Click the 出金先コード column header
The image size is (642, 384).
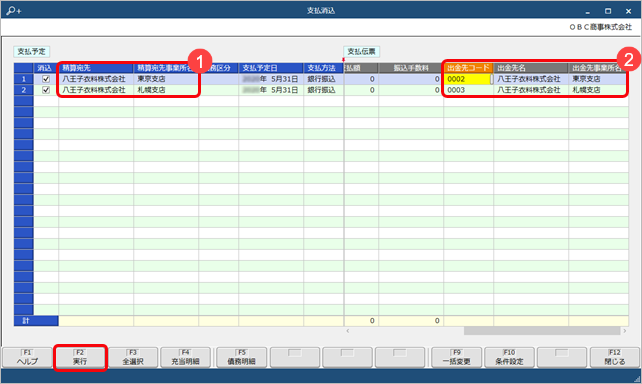pyautogui.click(x=468, y=68)
